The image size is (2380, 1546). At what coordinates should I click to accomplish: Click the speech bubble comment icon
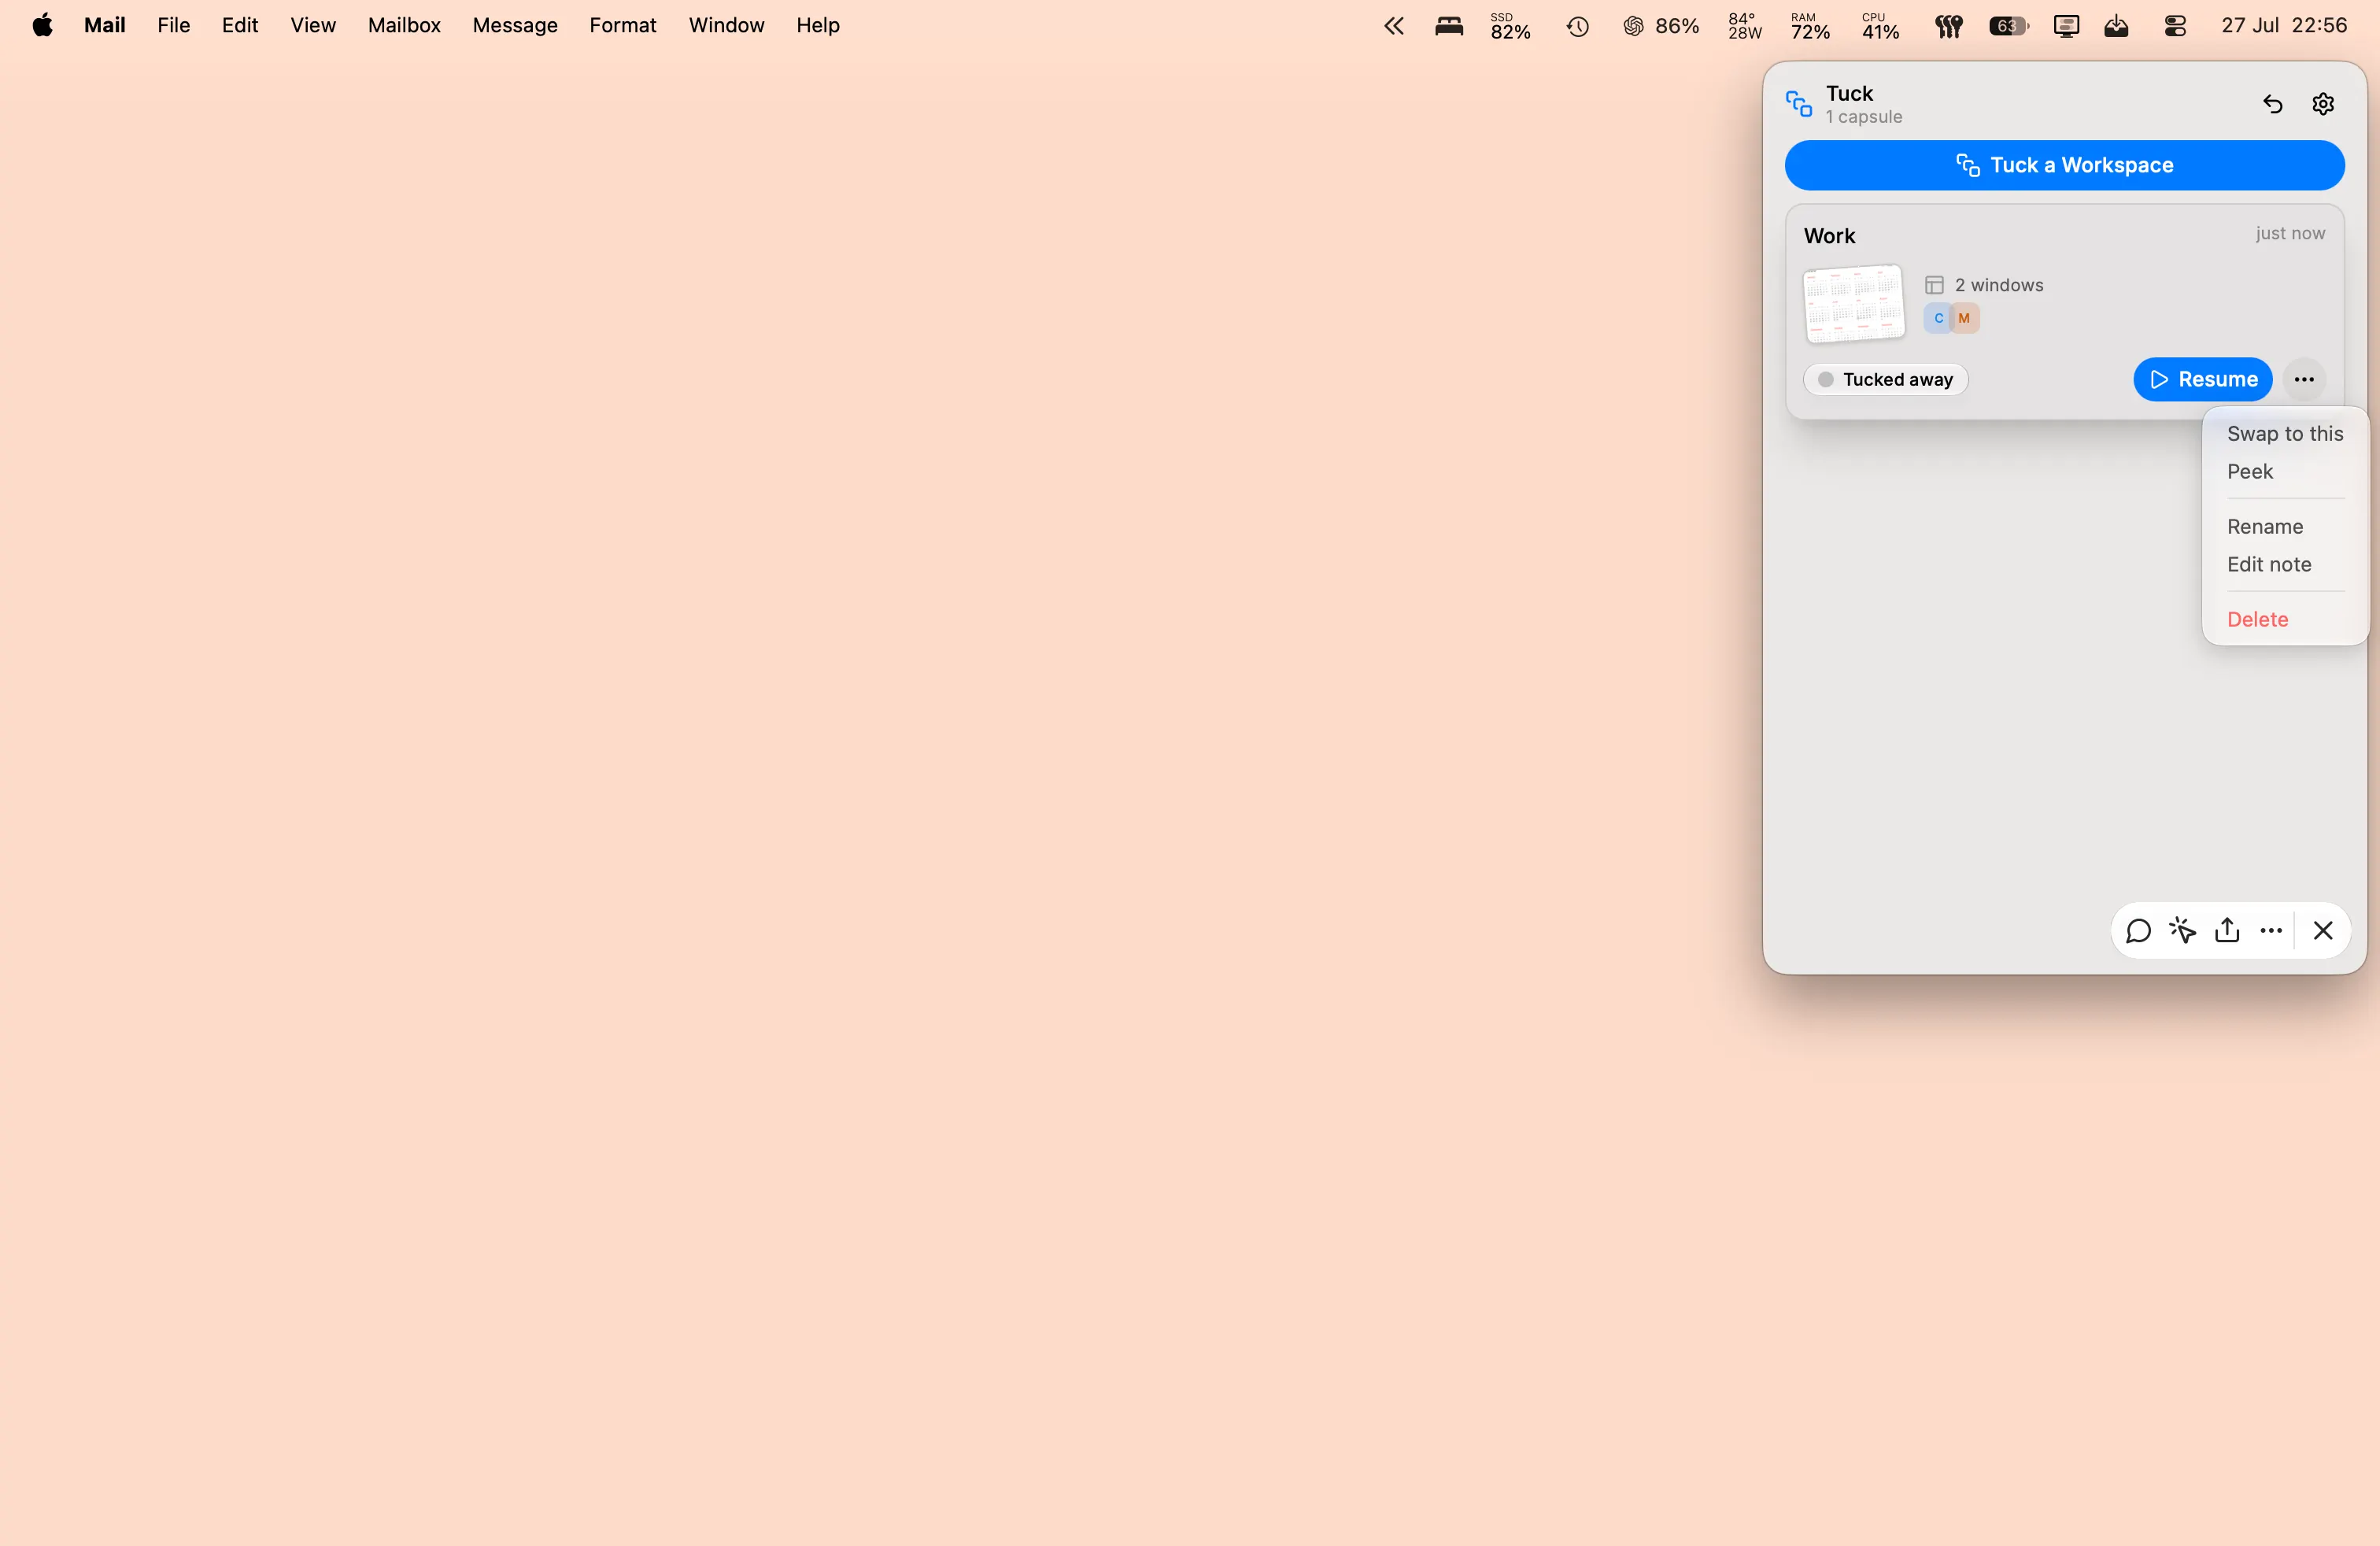pyautogui.click(x=2138, y=930)
